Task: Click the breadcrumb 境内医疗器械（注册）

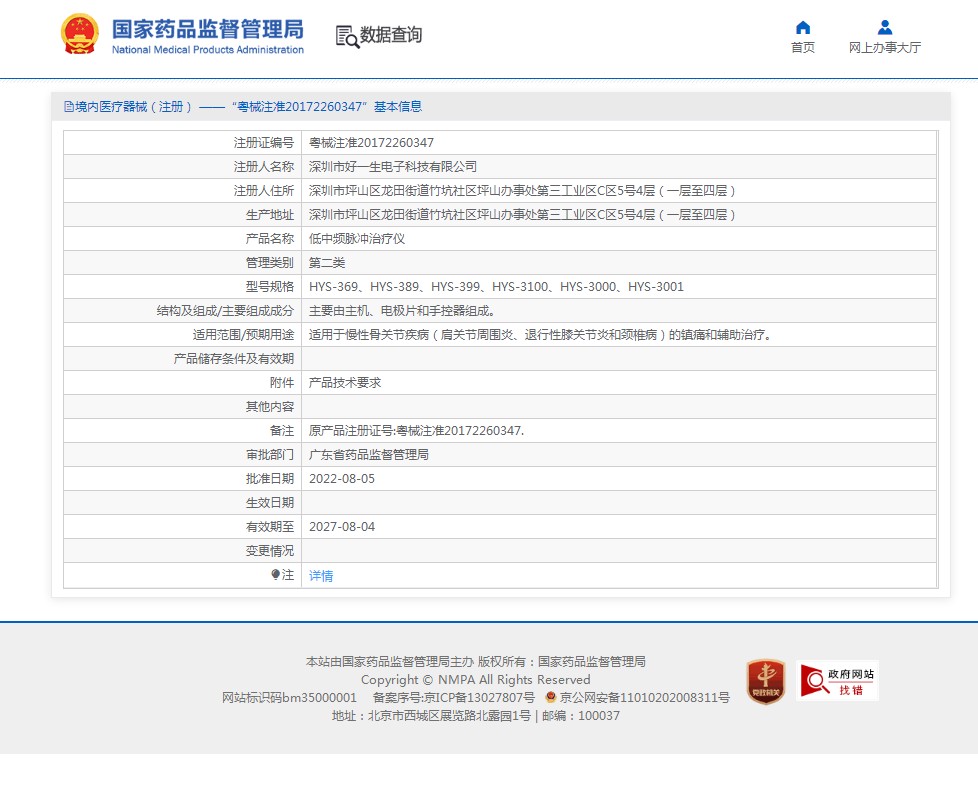Action: coord(133,107)
